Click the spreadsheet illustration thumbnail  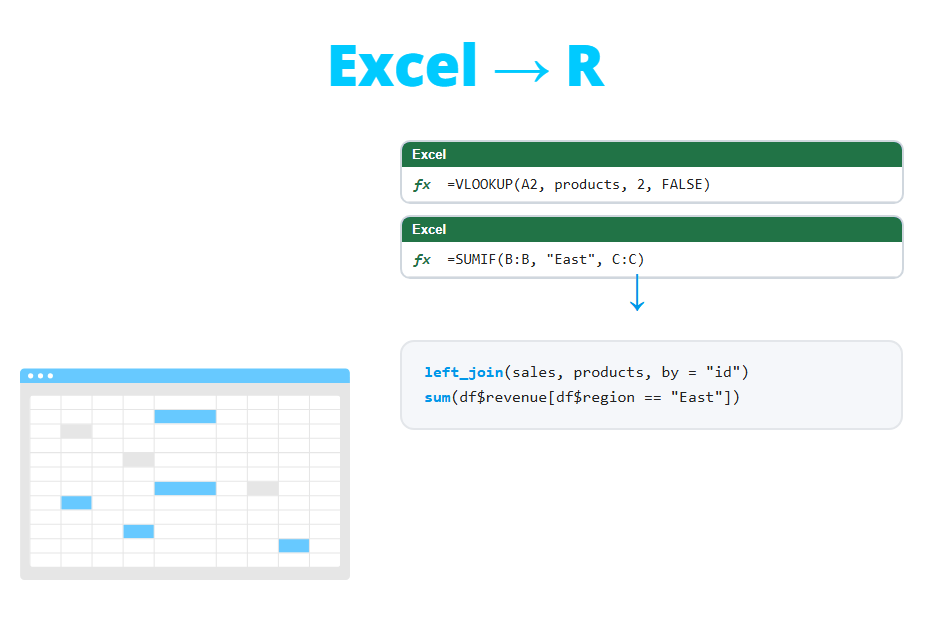click(x=185, y=474)
